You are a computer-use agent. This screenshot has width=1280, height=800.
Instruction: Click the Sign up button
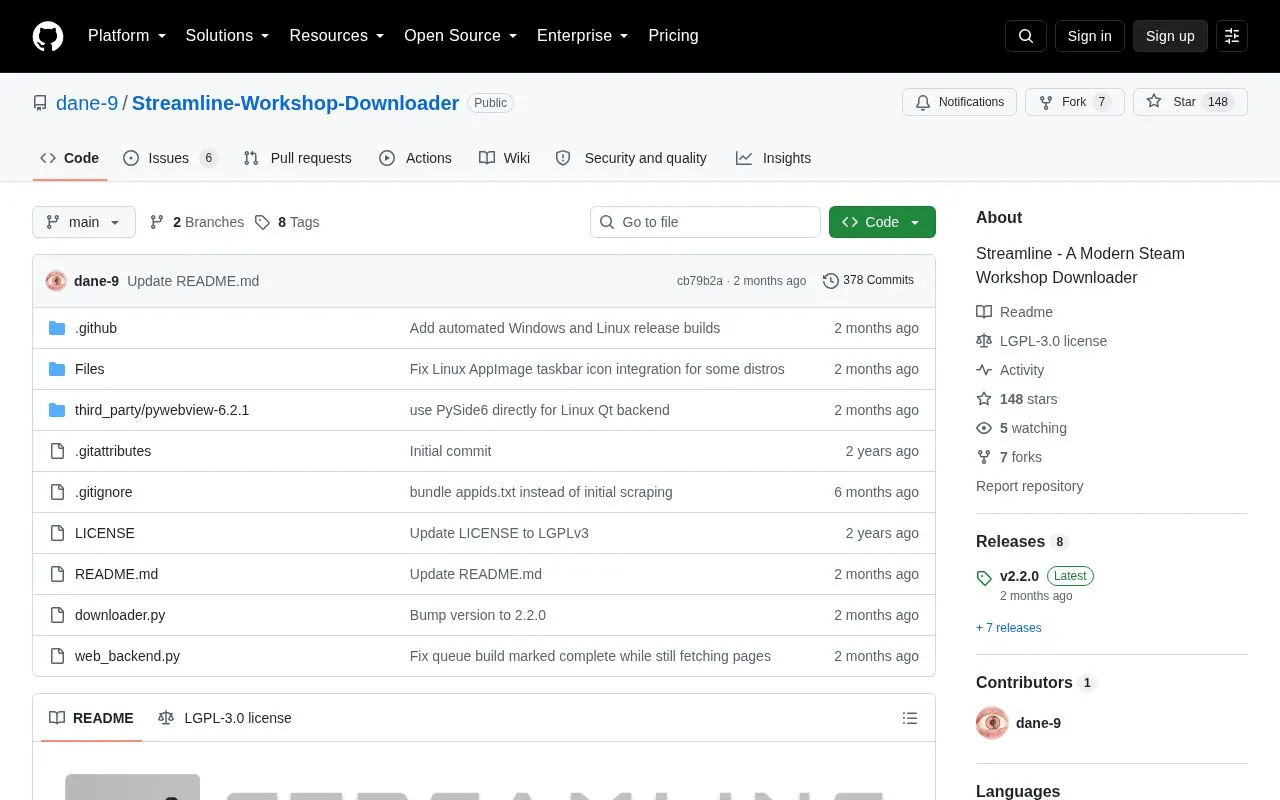1170,36
